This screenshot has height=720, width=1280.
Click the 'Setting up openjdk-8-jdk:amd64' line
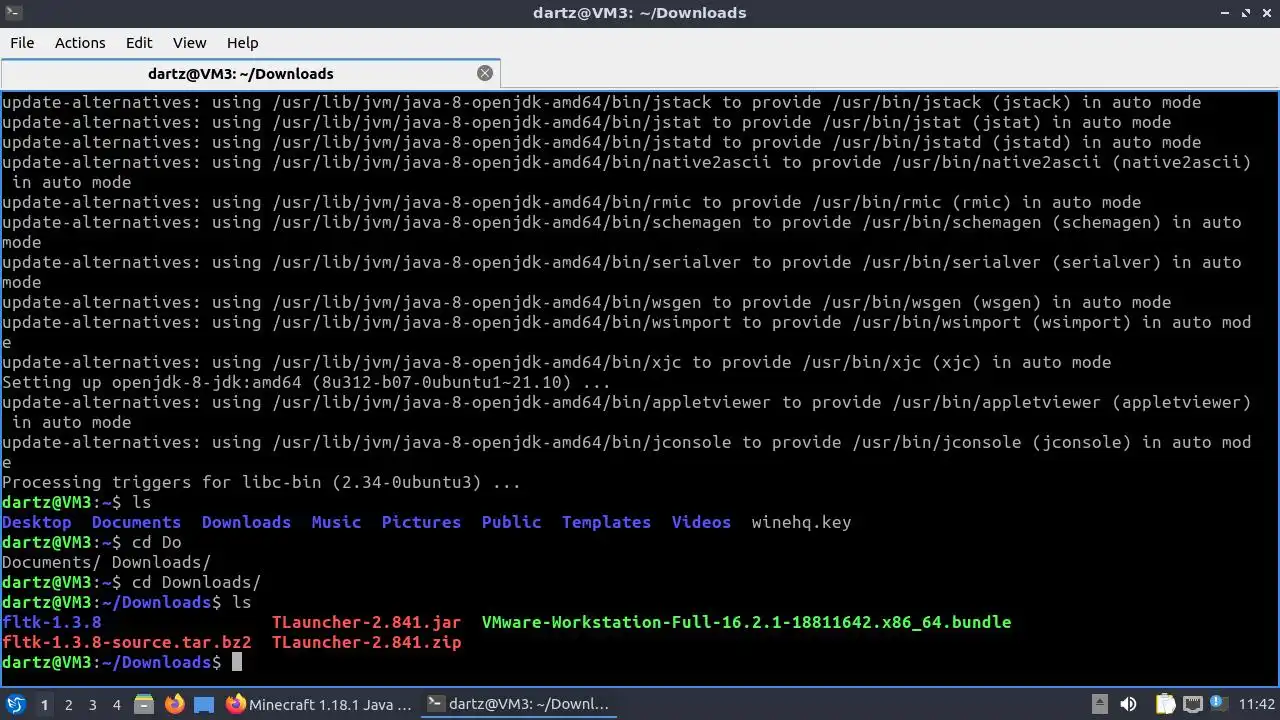point(306,382)
